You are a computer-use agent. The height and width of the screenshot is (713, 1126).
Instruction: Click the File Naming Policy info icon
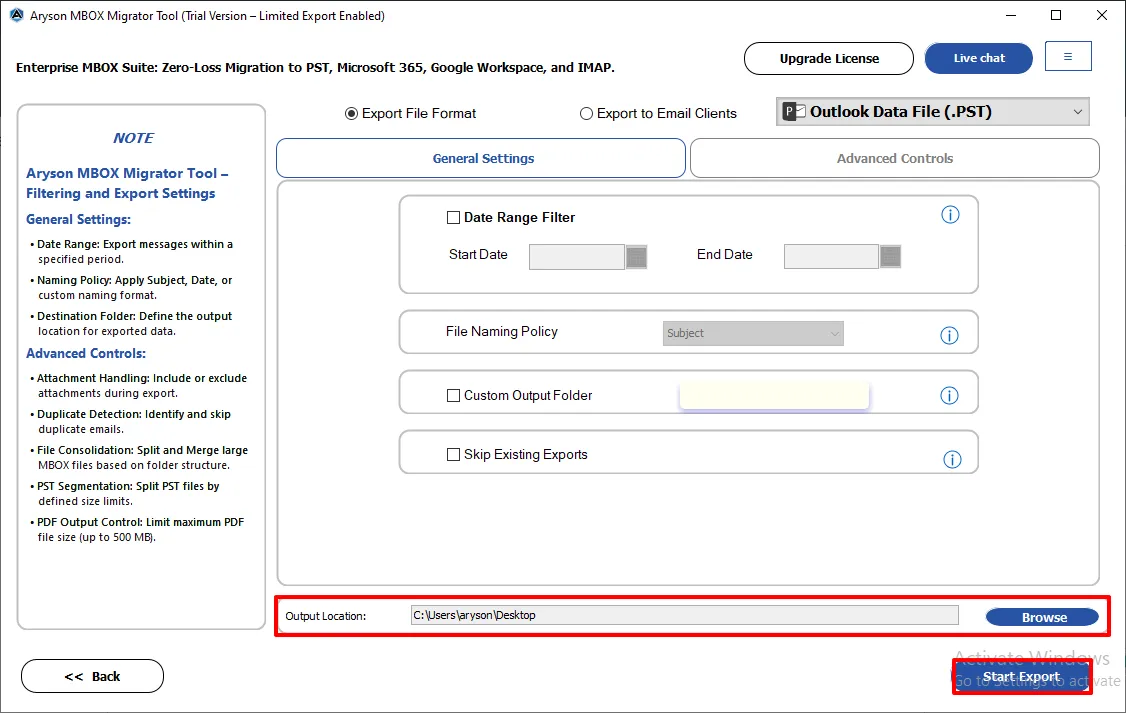click(x=949, y=335)
